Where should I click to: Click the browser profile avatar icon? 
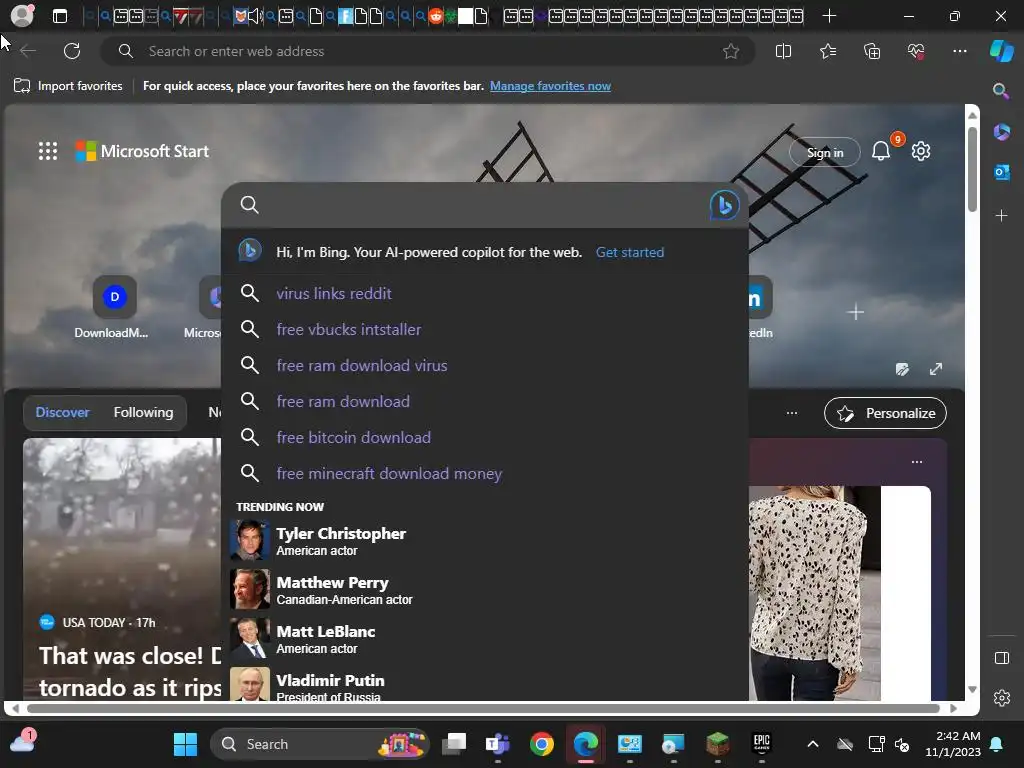pos(22,16)
